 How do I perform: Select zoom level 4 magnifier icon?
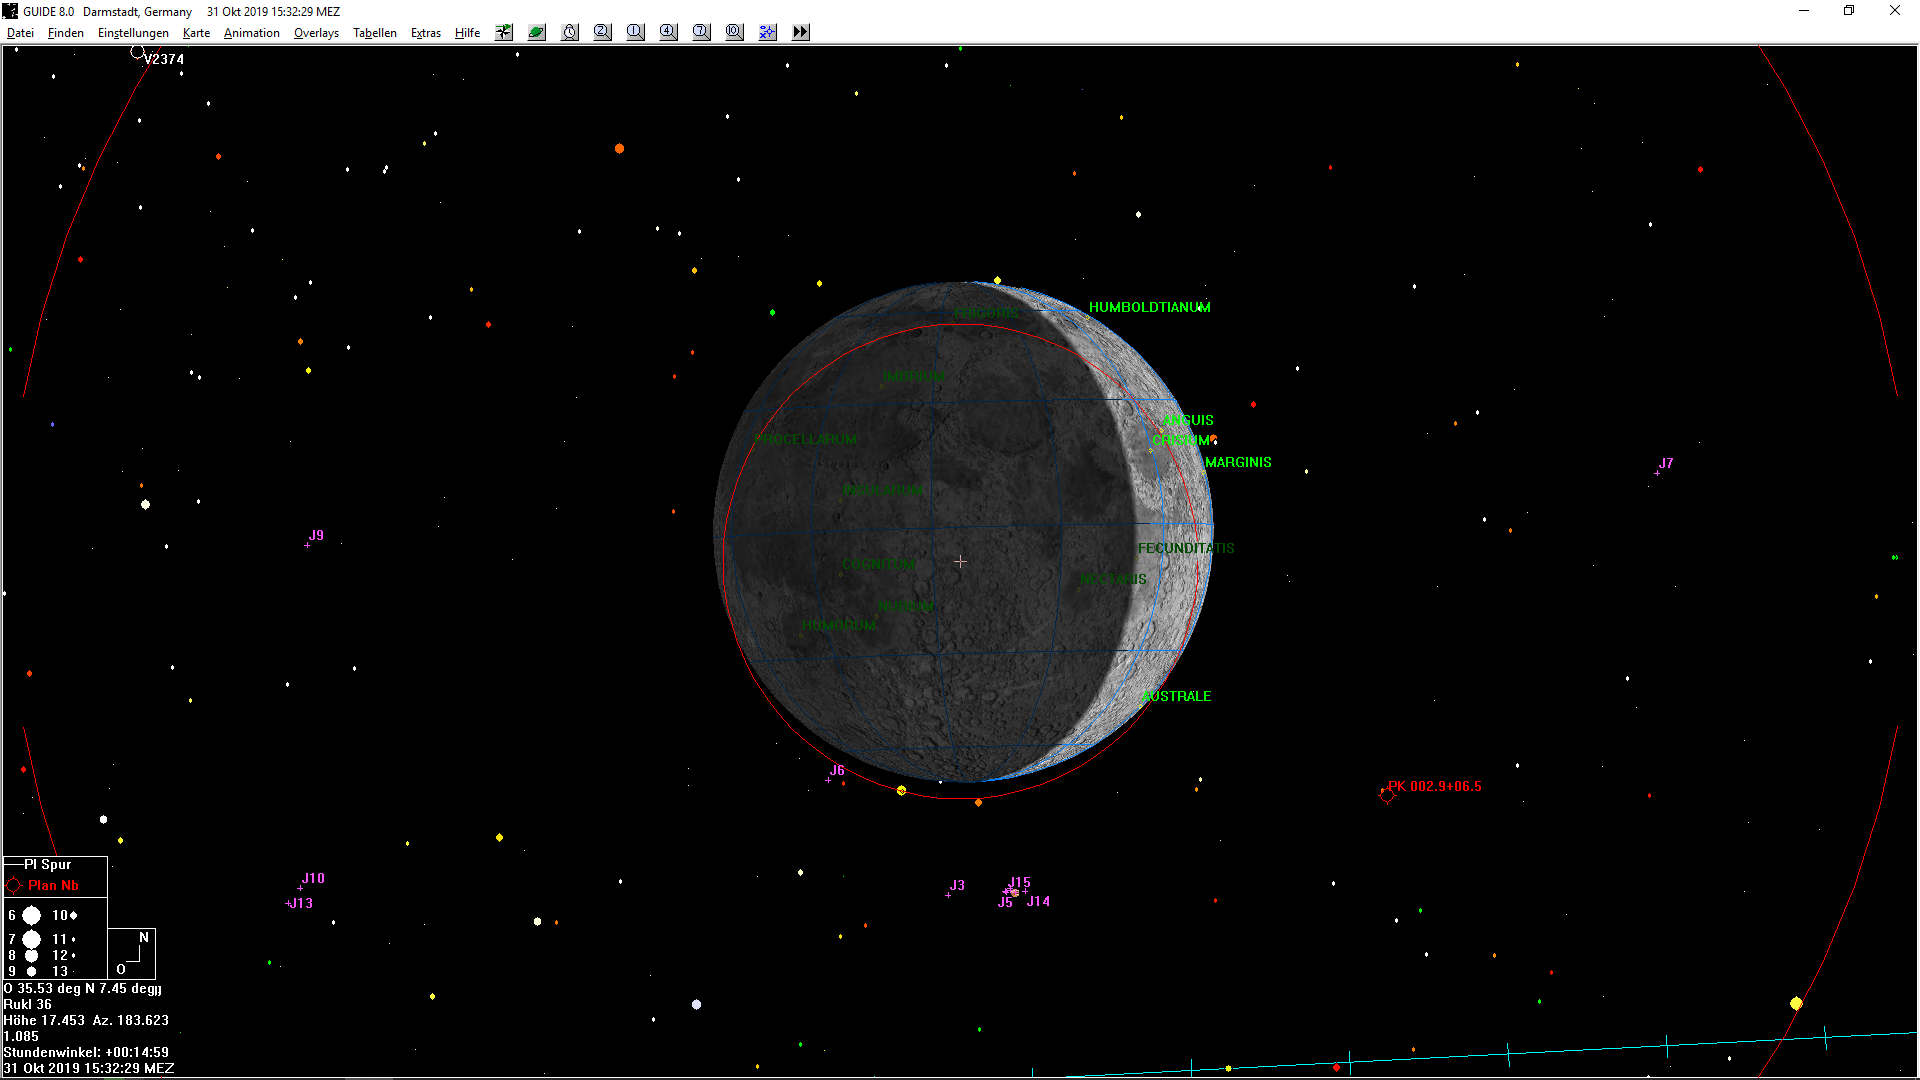[668, 32]
